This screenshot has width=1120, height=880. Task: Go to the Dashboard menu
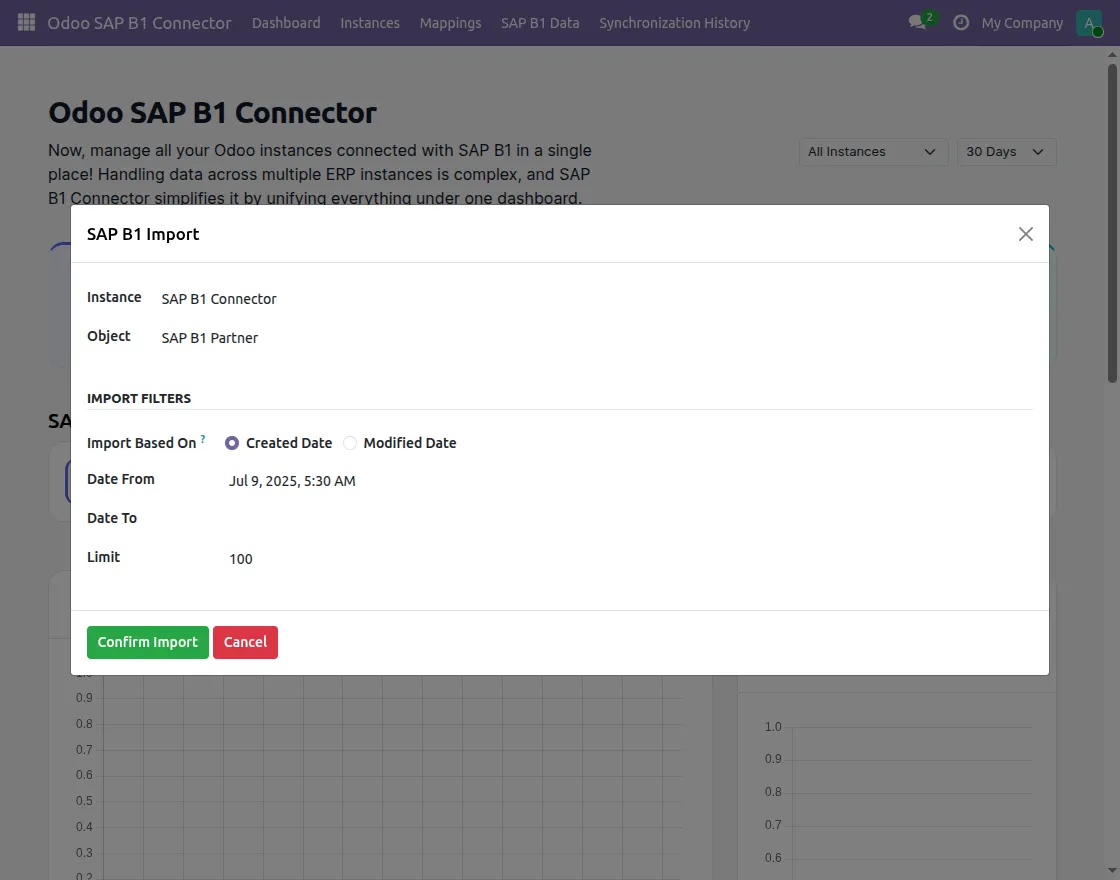(x=286, y=23)
